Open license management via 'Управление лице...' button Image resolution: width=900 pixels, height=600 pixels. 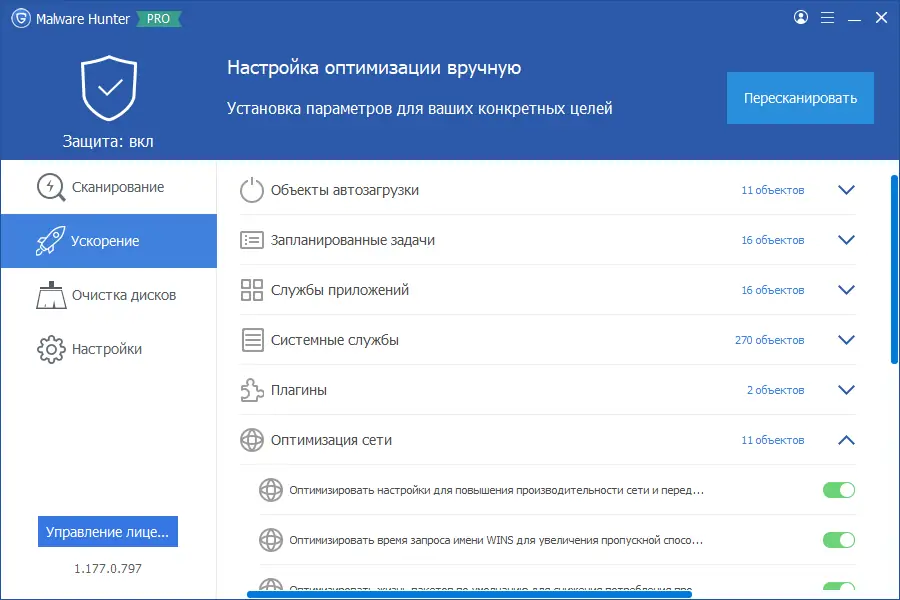point(108,531)
